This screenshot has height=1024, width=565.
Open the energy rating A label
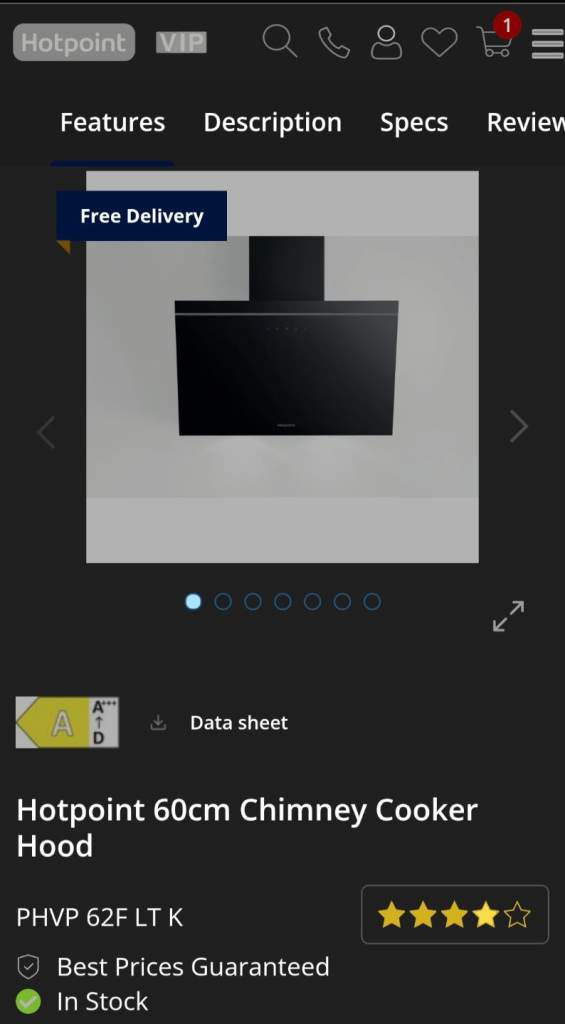(67, 722)
